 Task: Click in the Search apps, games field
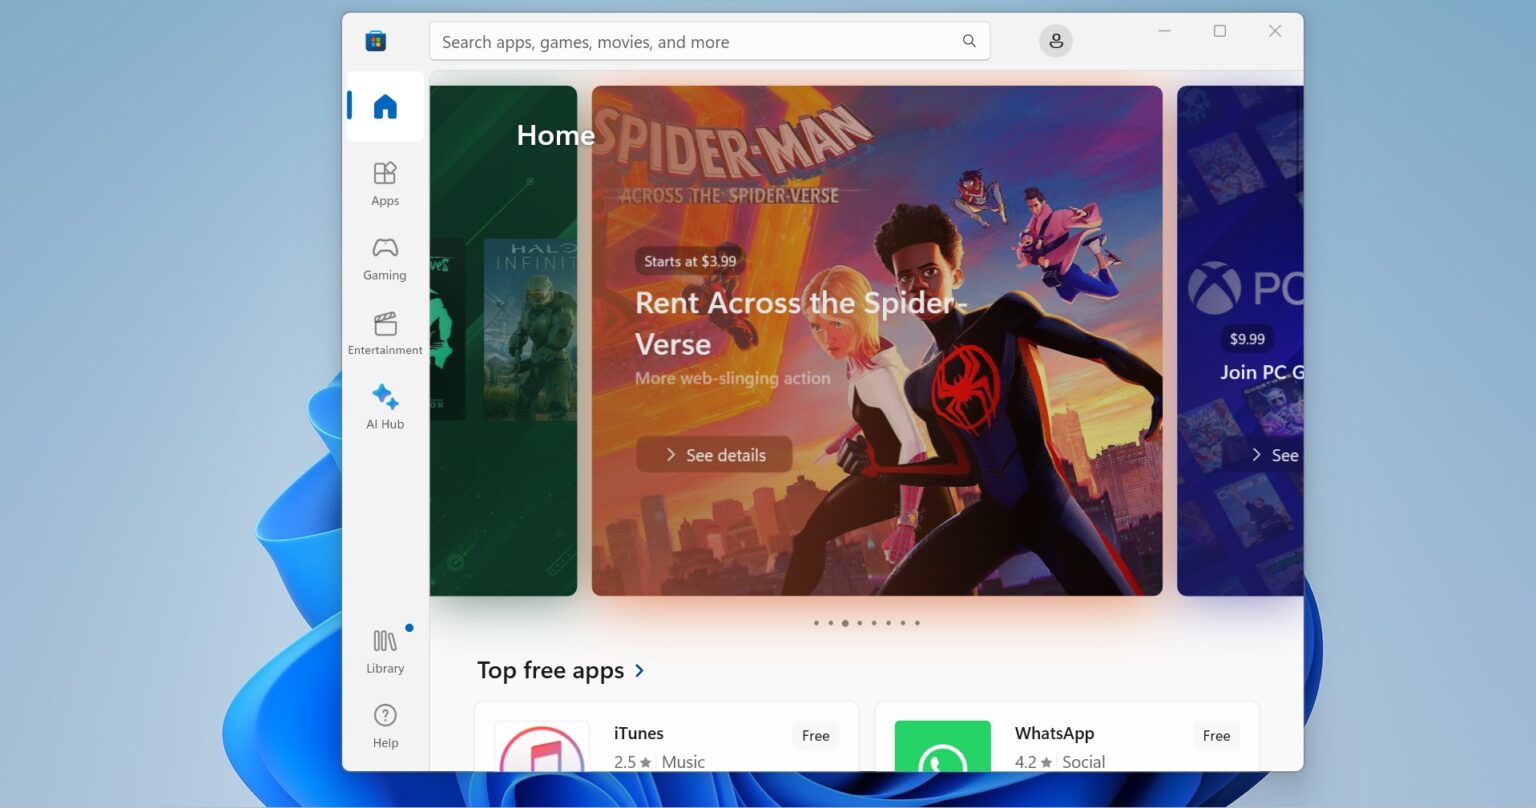(x=709, y=41)
